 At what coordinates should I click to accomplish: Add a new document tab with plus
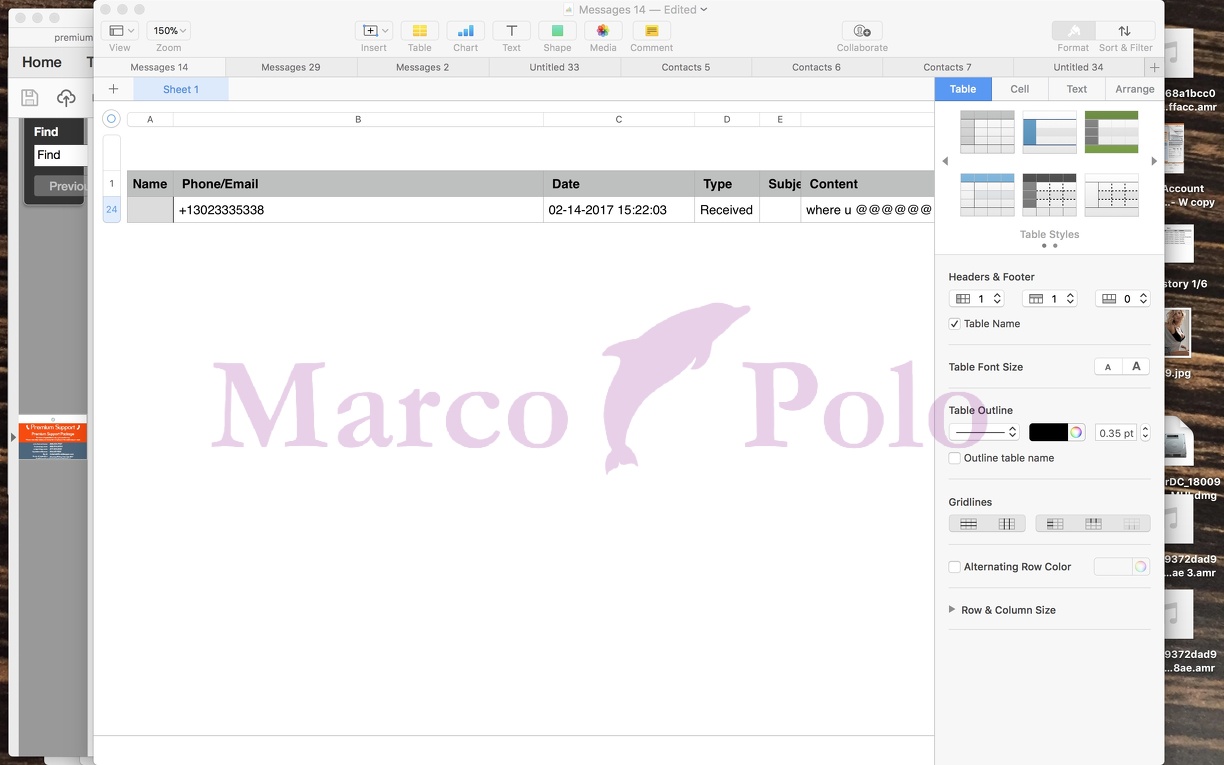(x=1155, y=68)
